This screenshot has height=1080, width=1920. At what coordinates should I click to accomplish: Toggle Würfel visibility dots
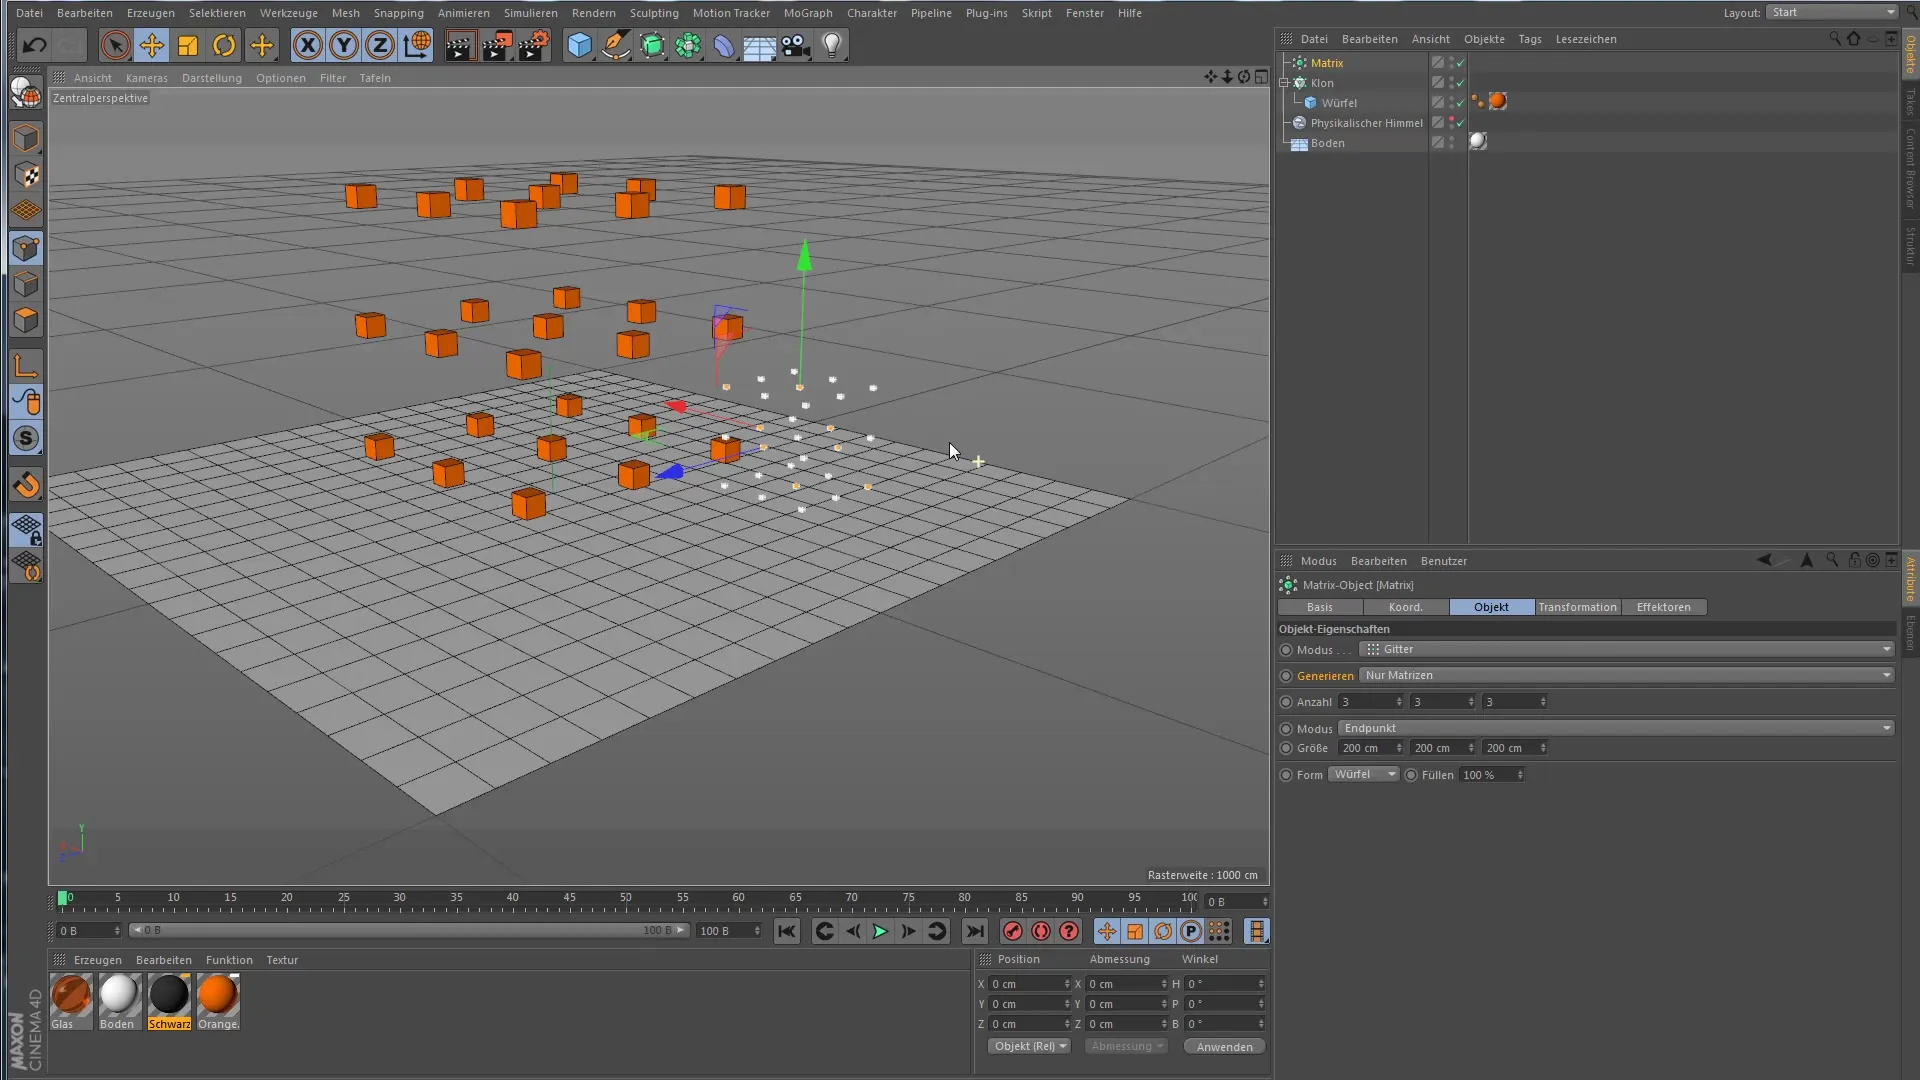pos(1451,103)
